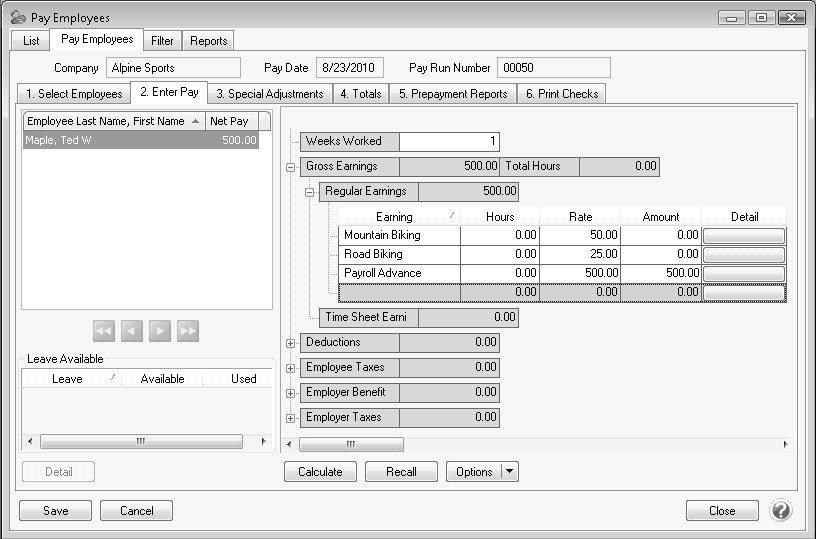Open detail button for Payroll Advance row
Image resolution: width=816 pixels, height=539 pixels.
coord(743,274)
